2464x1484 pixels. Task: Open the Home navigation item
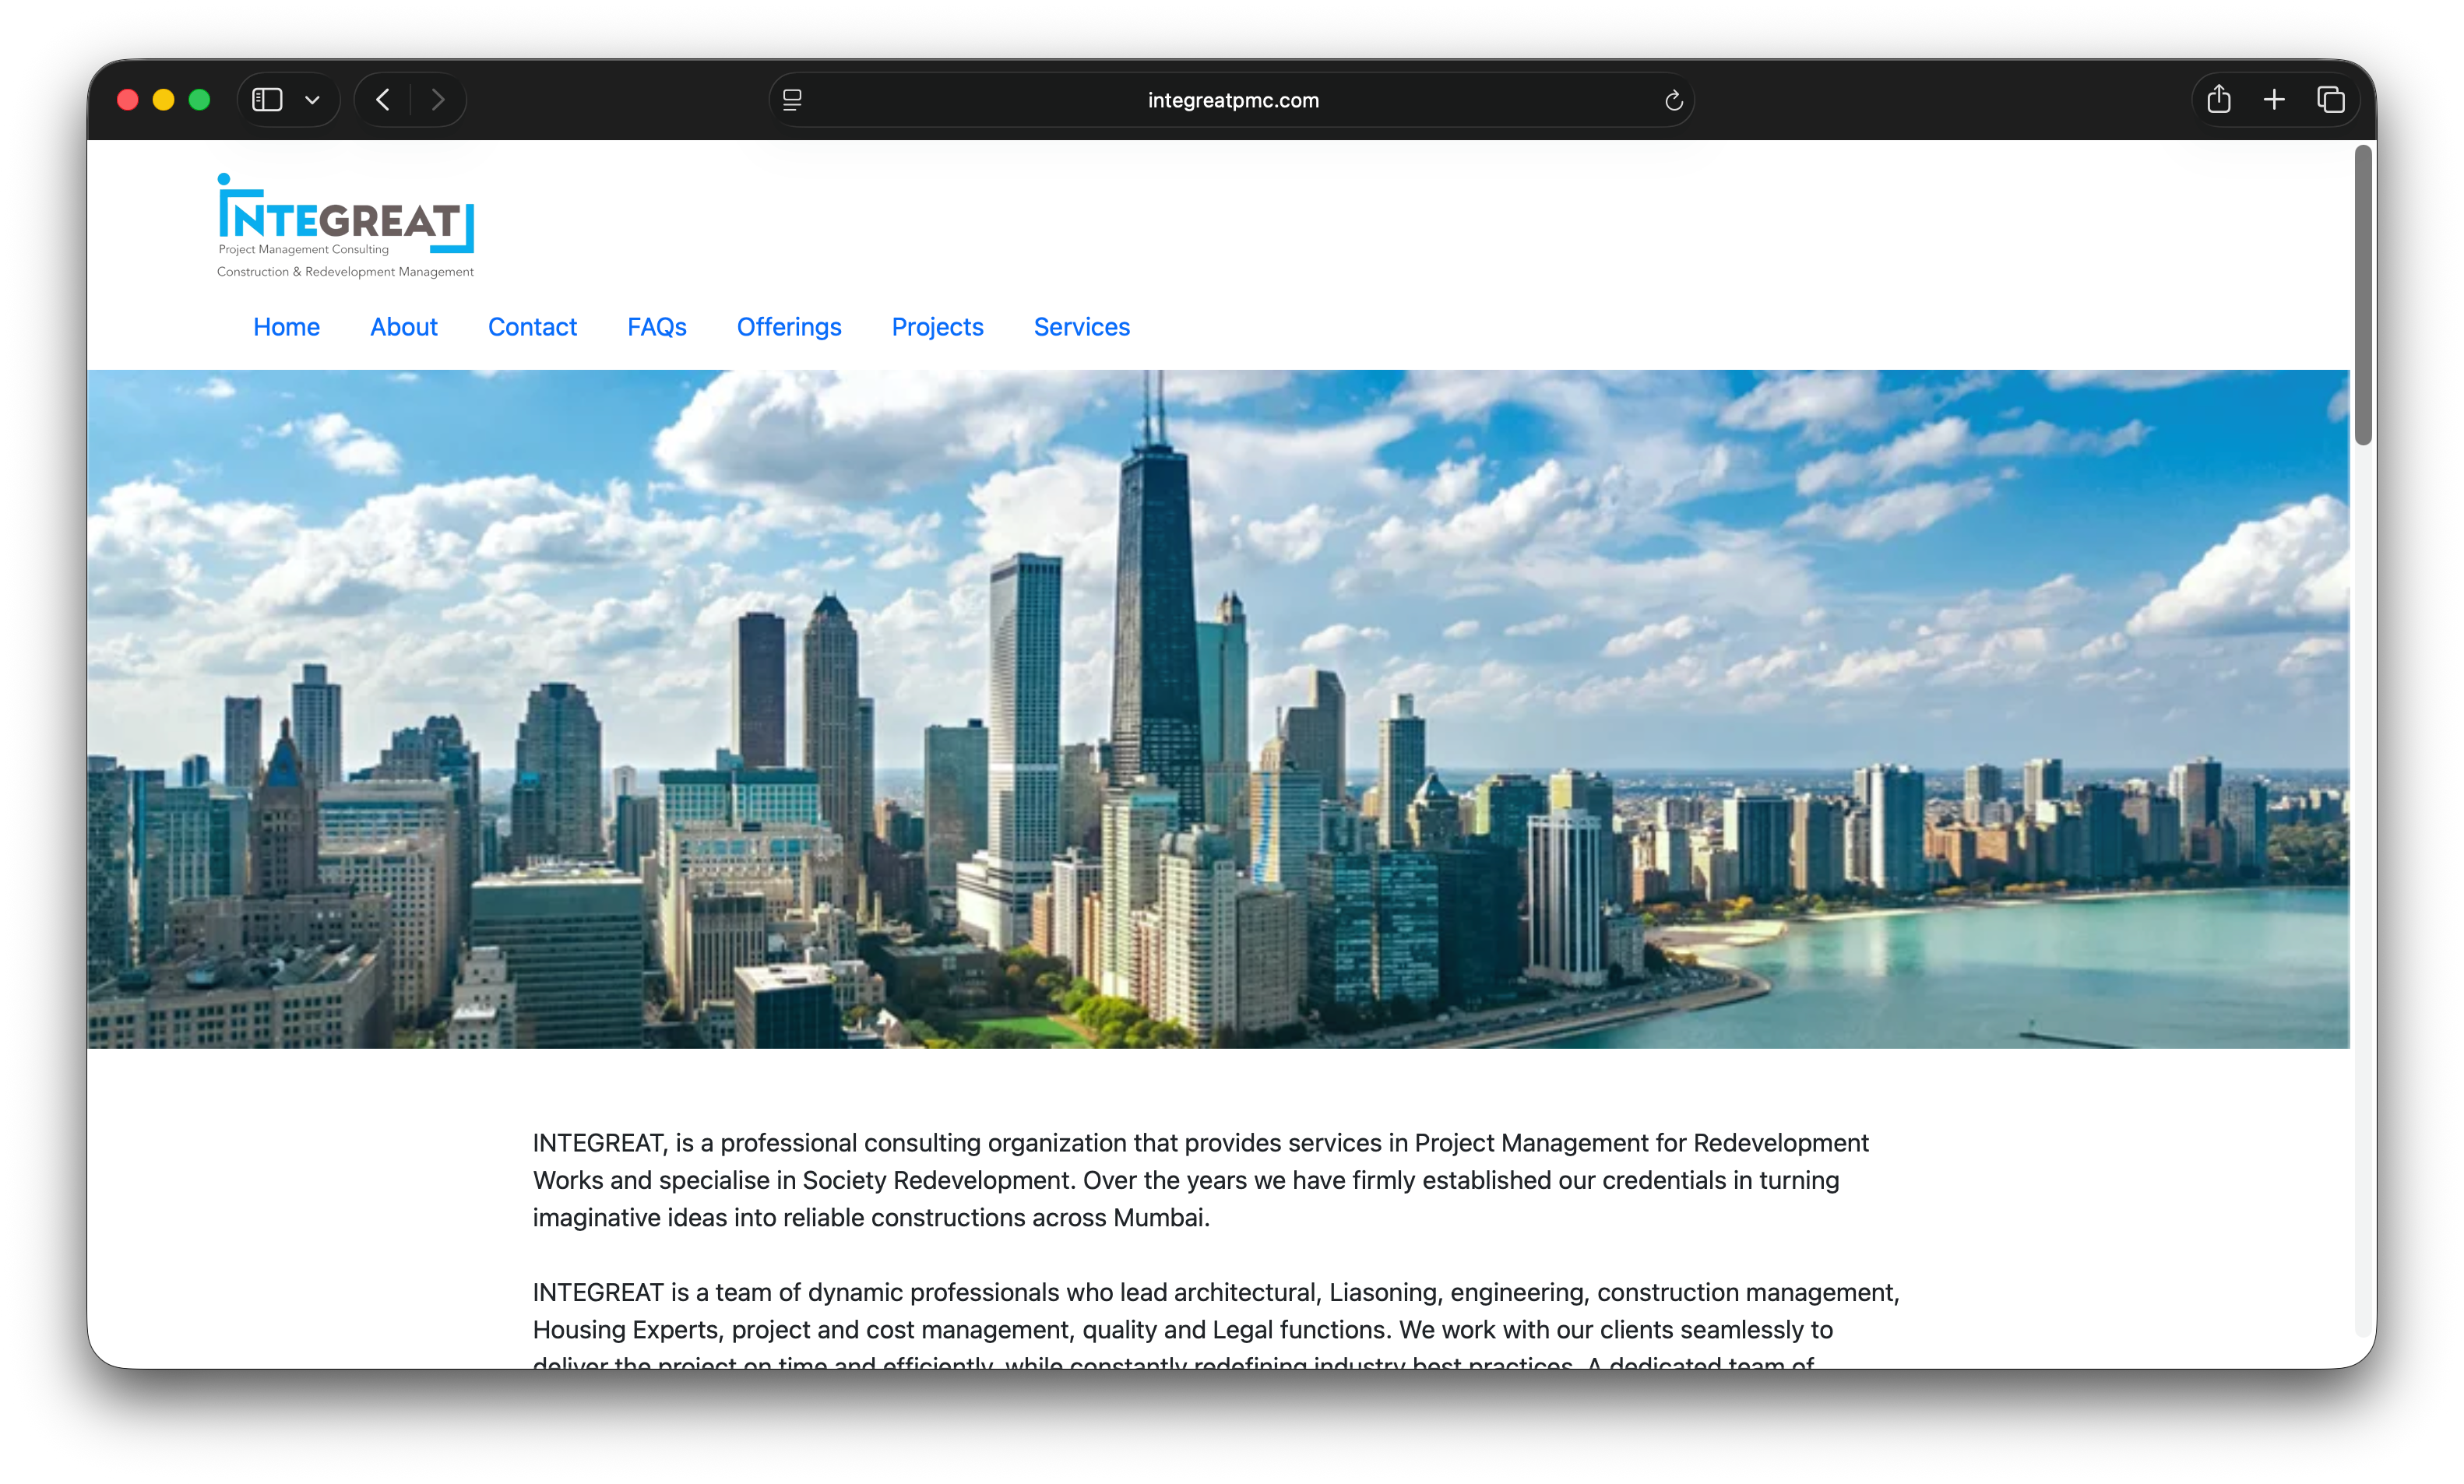point(286,327)
